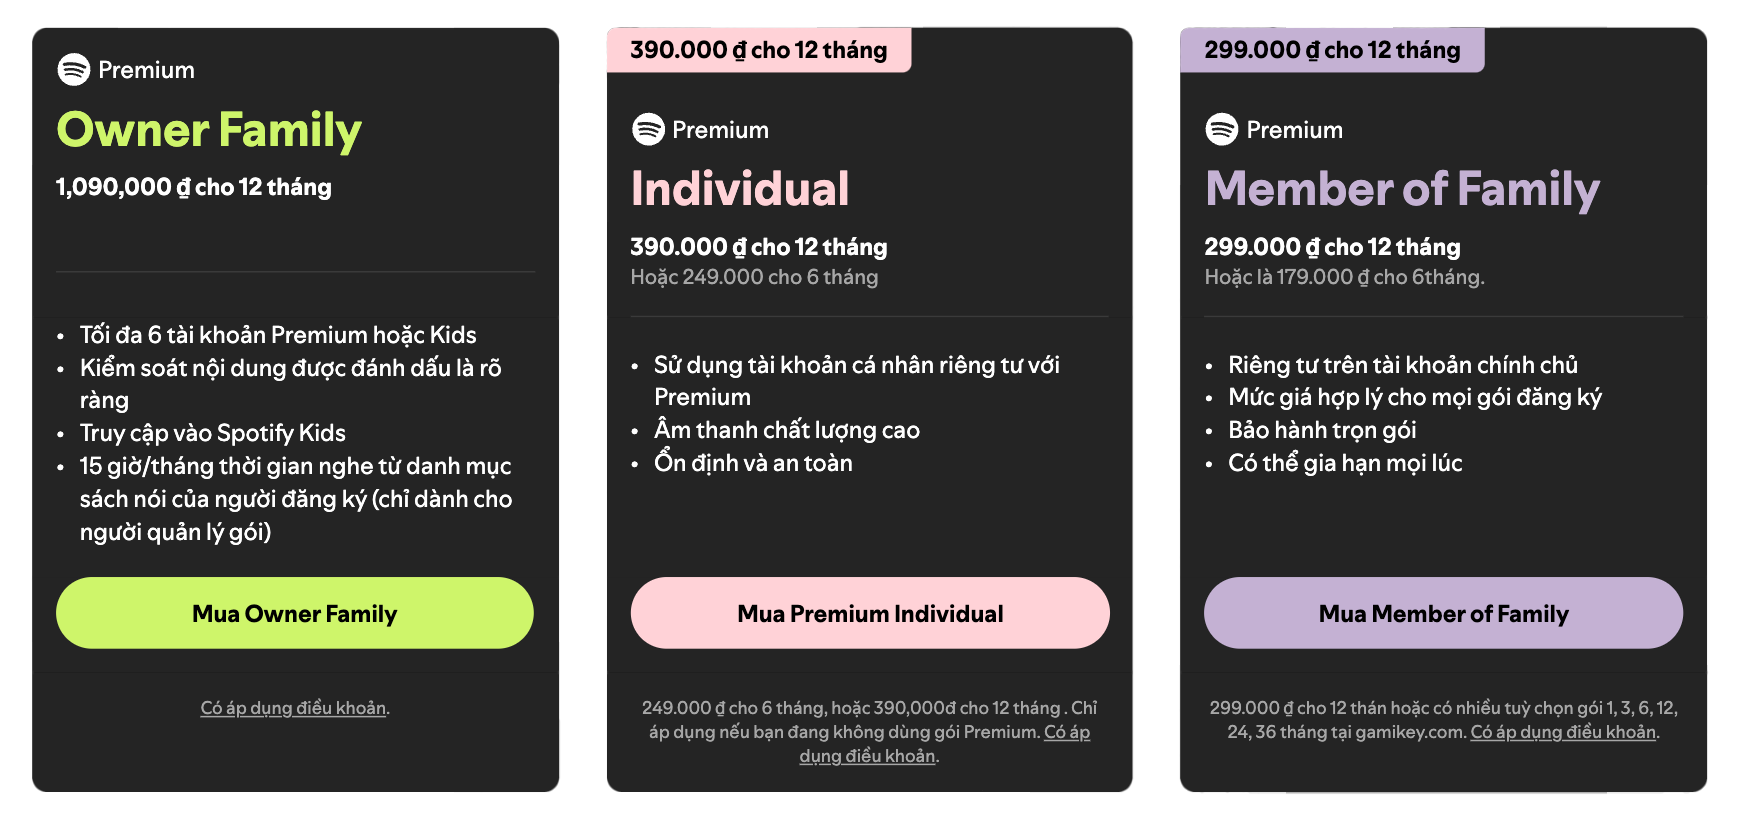The height and width of the screenshot is (820, 1741).
Task: Open the terms link in Member of Family footnote
Action: pyautogui.click(x=1562, y=732)
